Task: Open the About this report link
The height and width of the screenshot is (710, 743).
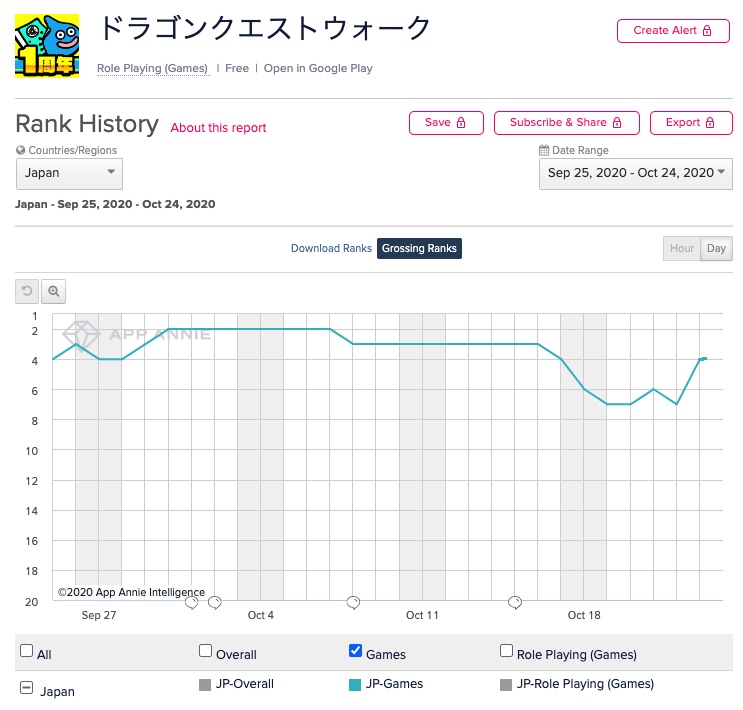Action: 218,128
